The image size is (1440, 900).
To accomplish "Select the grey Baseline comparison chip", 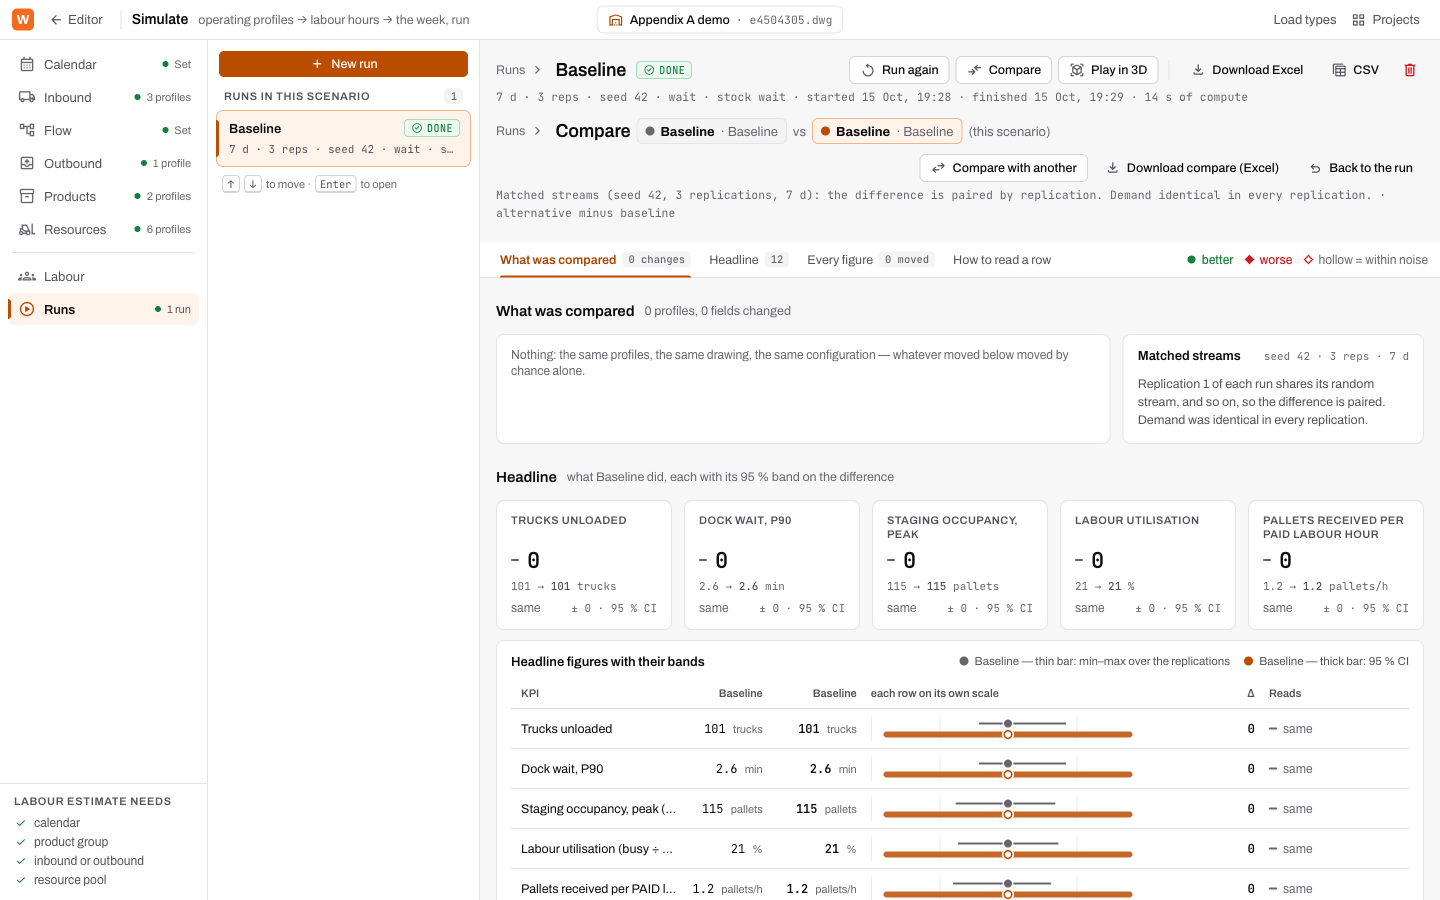I will 711,131.
